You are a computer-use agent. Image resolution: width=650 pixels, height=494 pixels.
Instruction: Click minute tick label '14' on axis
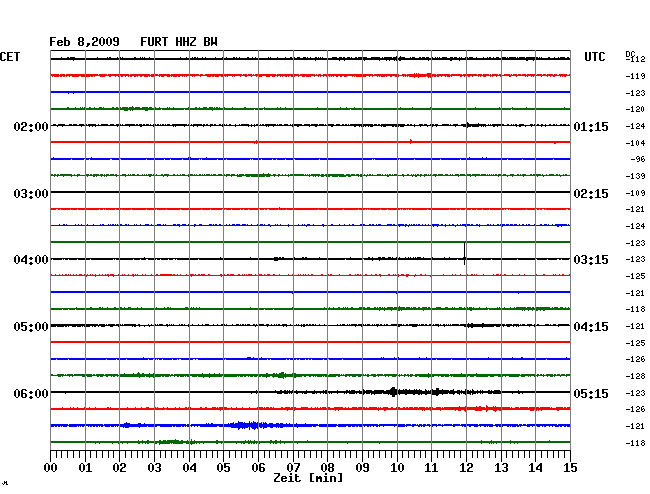click(535, 467)
